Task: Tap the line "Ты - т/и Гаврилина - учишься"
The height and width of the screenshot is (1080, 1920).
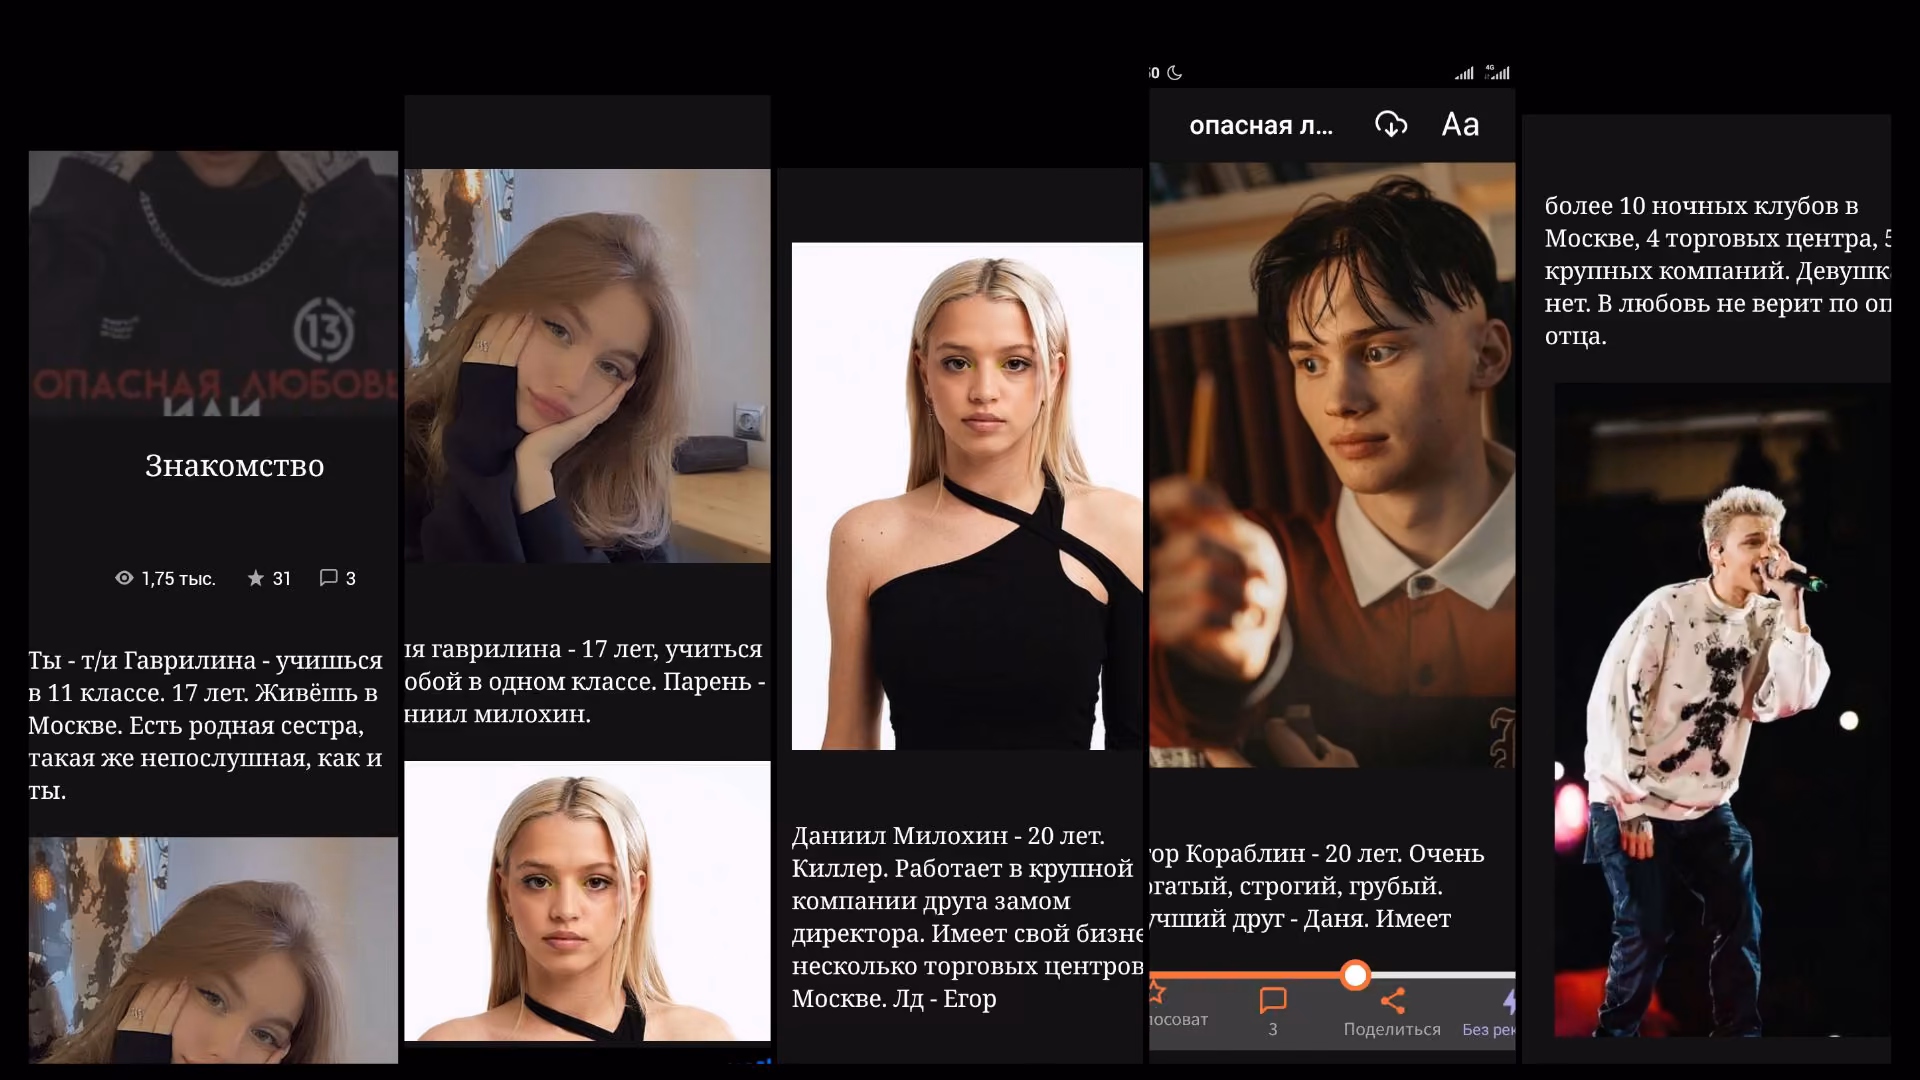Action: click(205, 661)
